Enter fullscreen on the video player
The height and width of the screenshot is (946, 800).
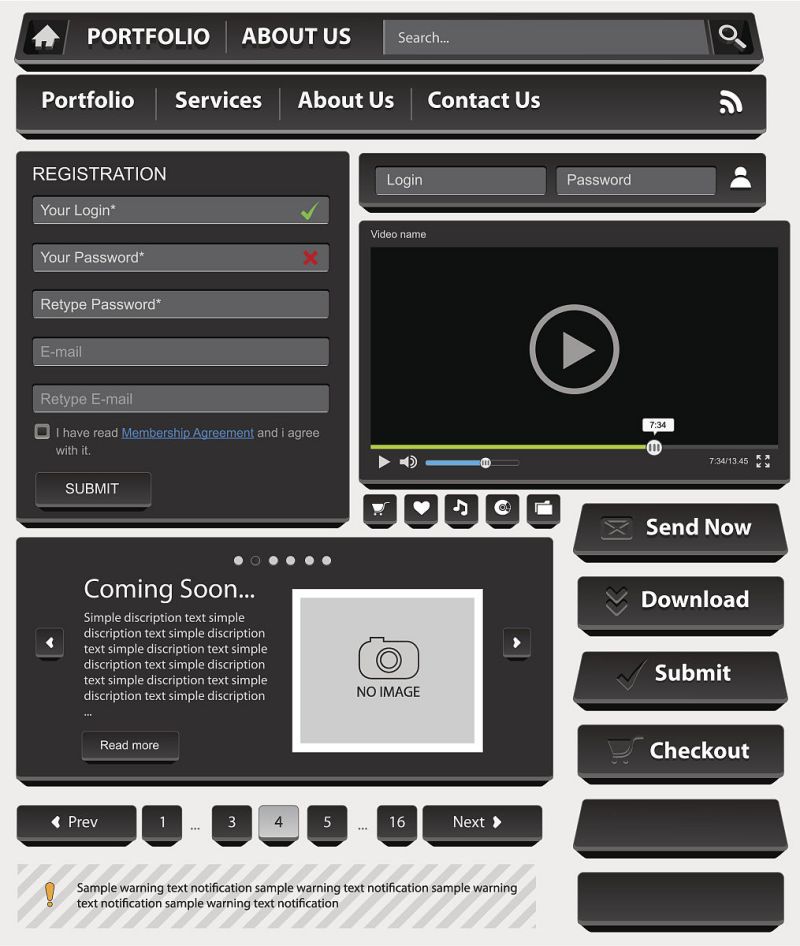point(763,462)
